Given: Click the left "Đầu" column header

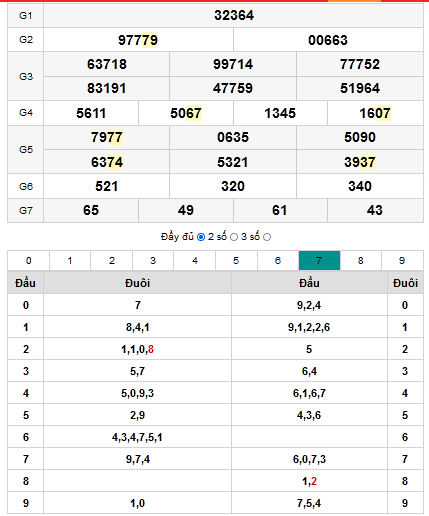Looking at the screenshot, I should (25, 283).
